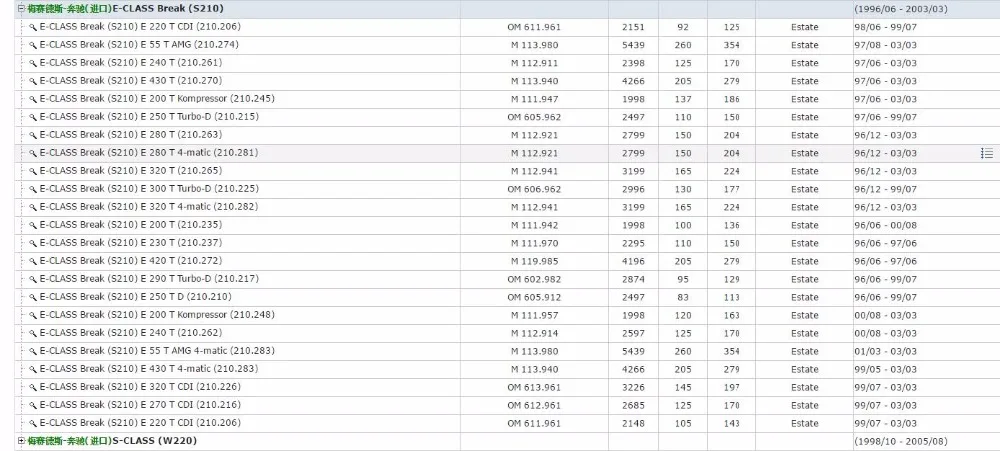
Task: Click the magnifier icon for E 290 T Turbo-D (210.217)
Action: tap(33, 279)
